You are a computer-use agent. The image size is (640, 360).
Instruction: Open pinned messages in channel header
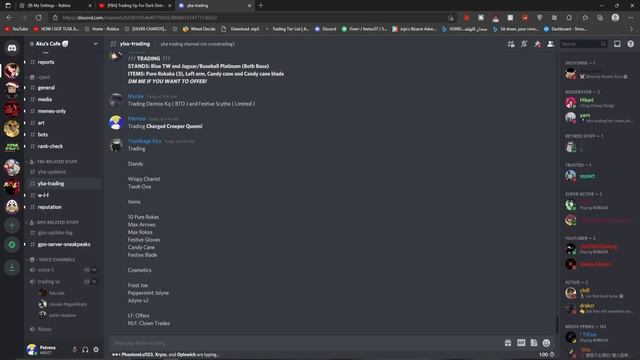537,44
